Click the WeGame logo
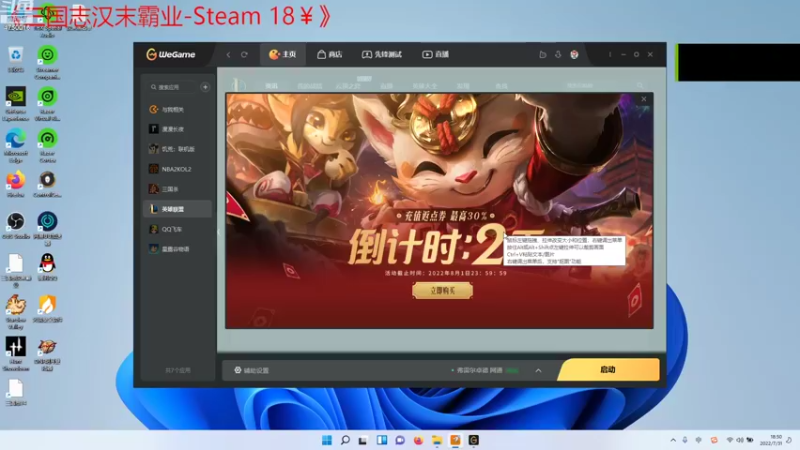The height and width of the screenshot is (450, 800). 171,54
